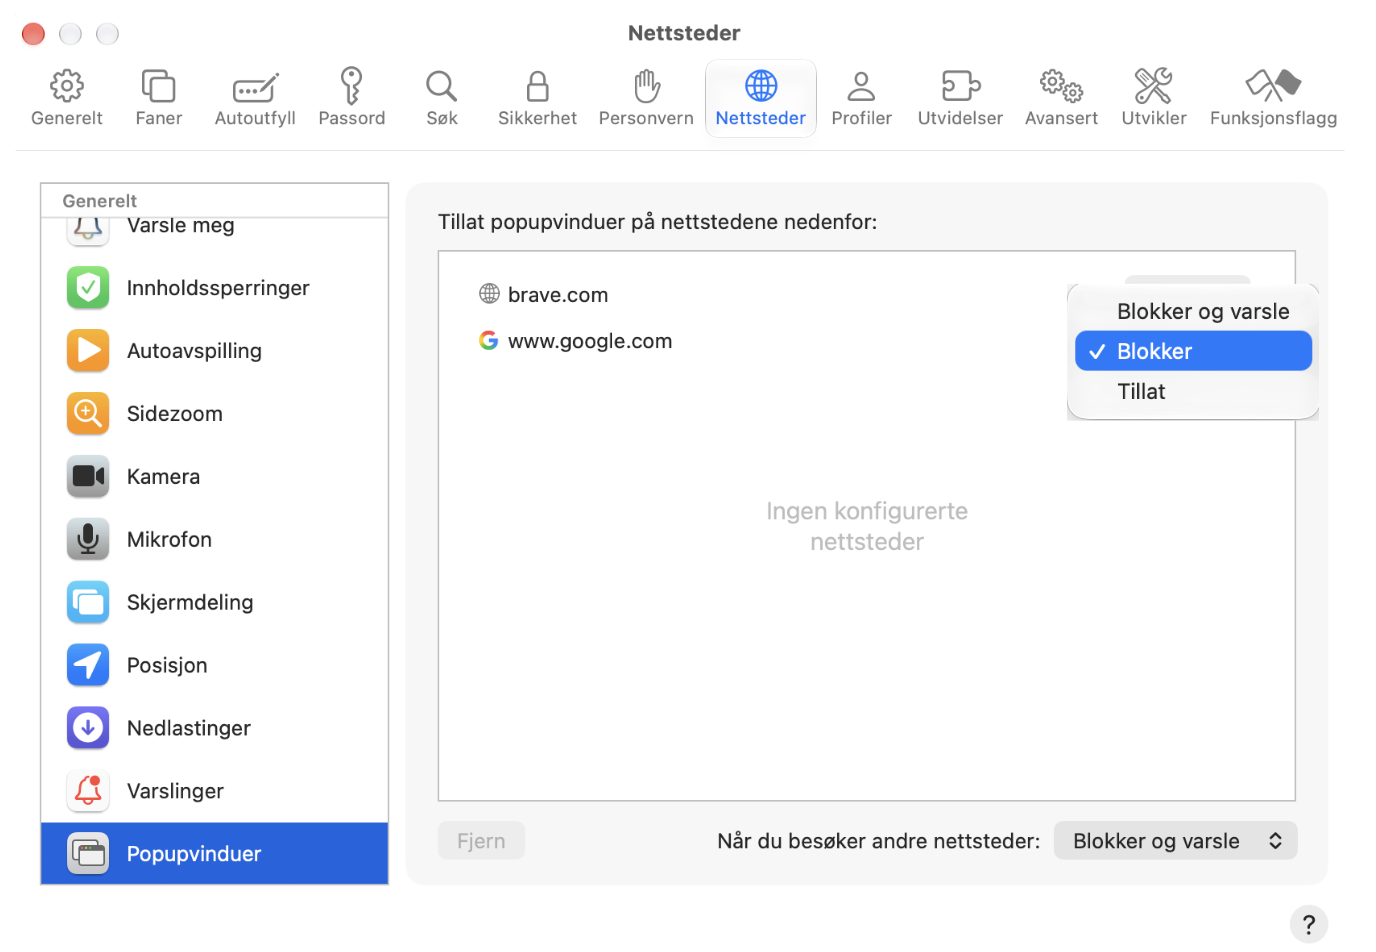Click the Kamera sidebar icon
The image size is (1376, 952).
pos(88,477)
